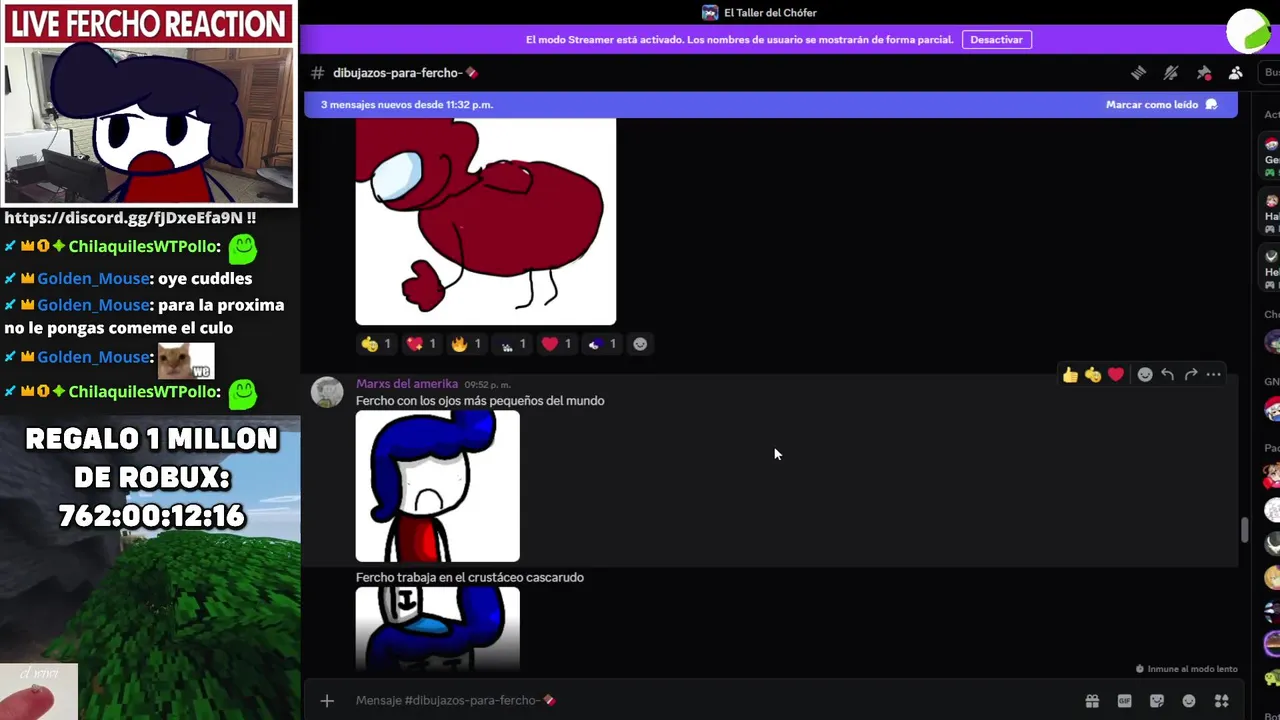Open add reaction picker in message toolbar
The image size is (1280, 720).
(x=1145, y=375)
